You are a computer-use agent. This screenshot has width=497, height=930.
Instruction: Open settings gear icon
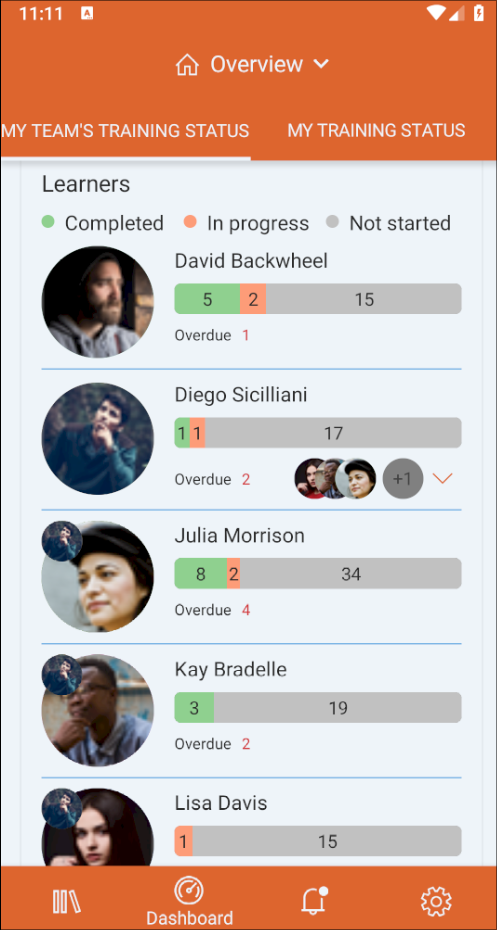(x=436, y=902)
